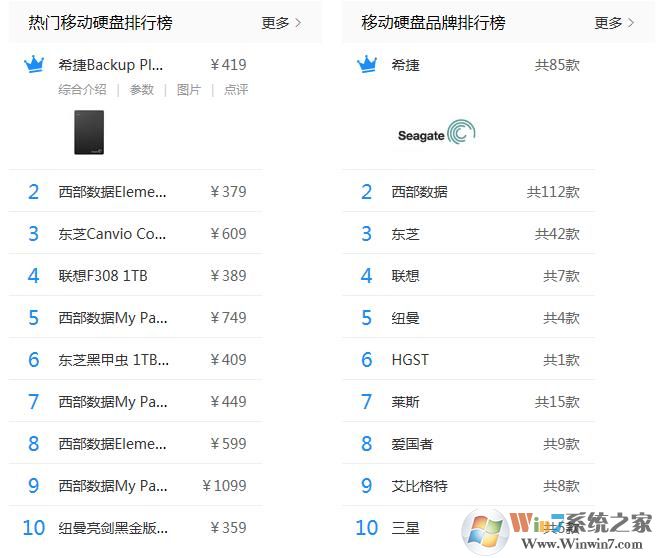Open 西部数据Eleme... priced ¥379
The width and height of the screenshot is (659, 558).
pyautogui.click(x=112, y=192)
